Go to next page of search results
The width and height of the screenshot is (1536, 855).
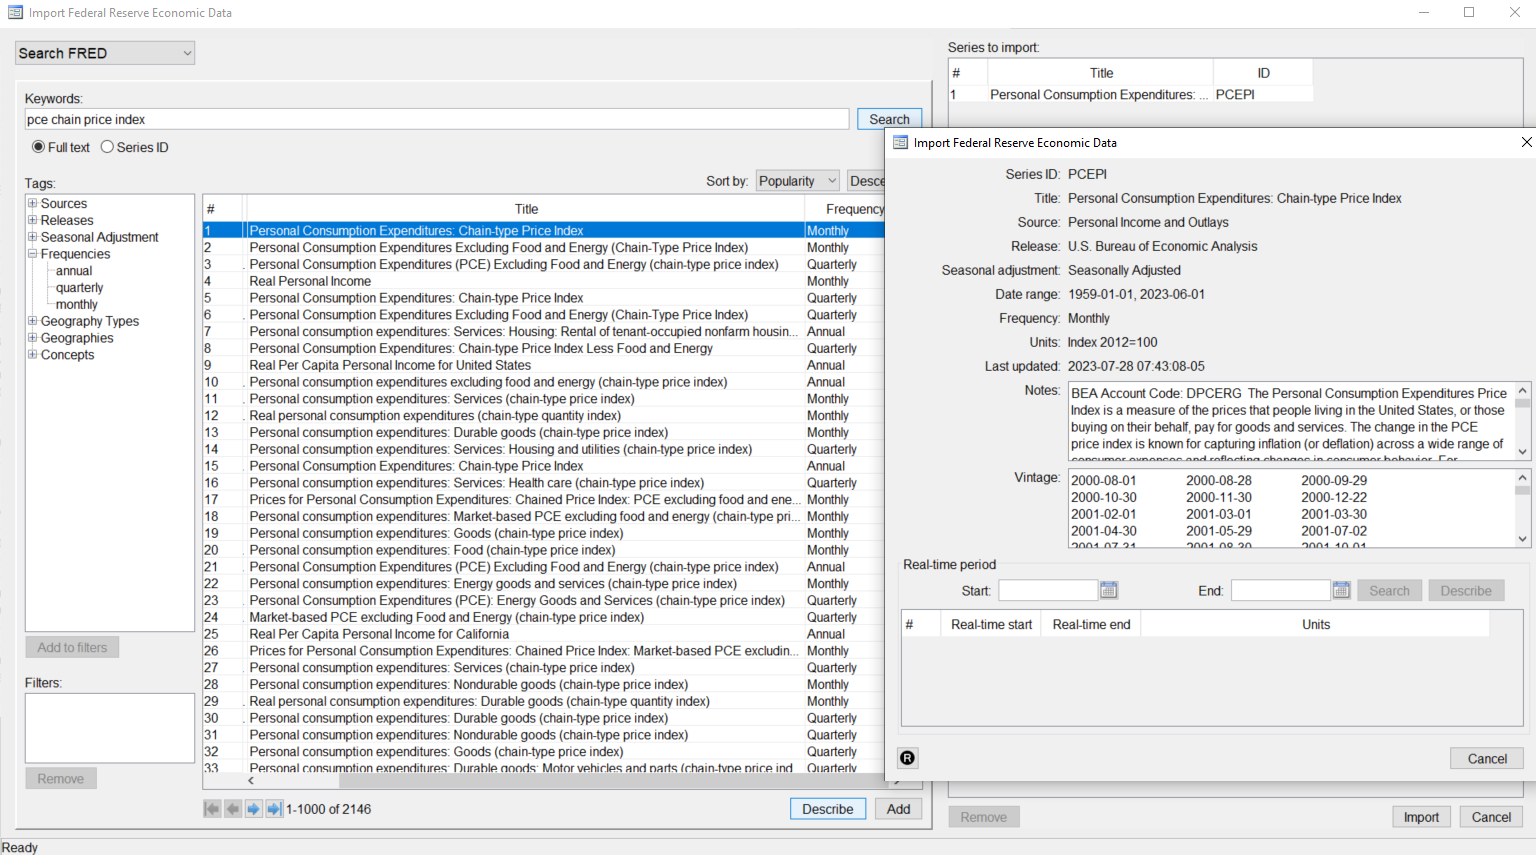(253, 809)
